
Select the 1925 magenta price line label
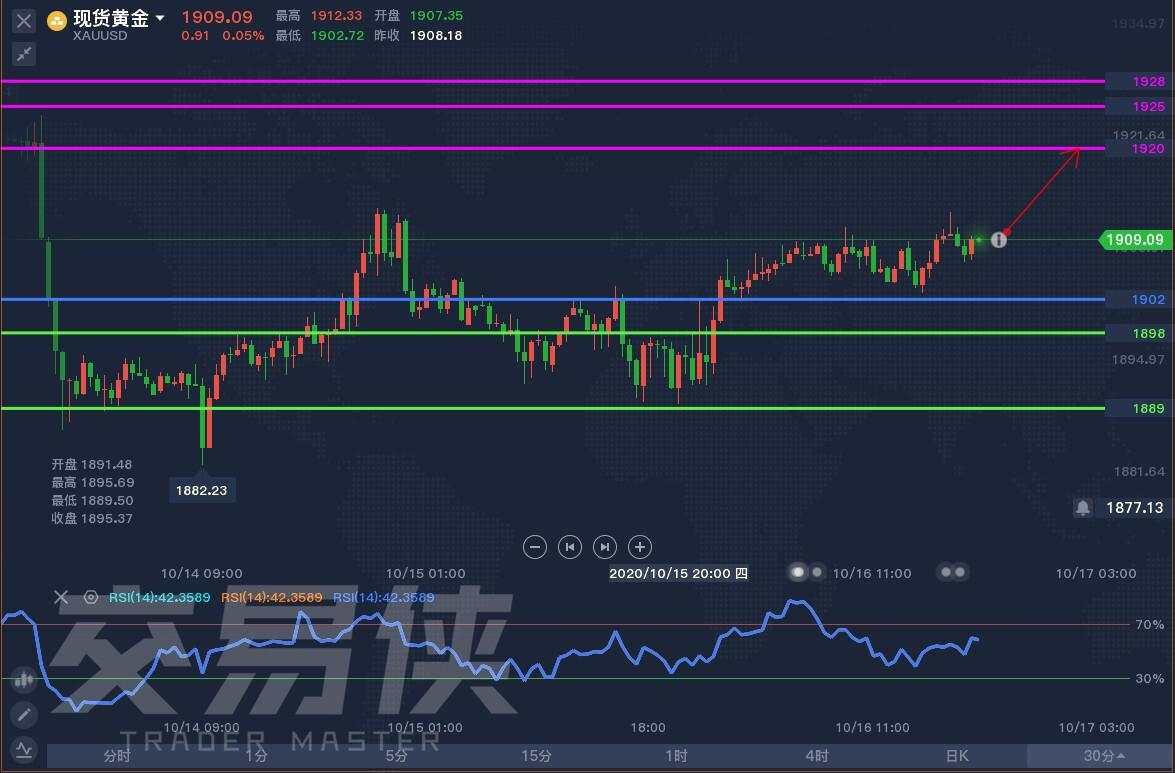1149,106
